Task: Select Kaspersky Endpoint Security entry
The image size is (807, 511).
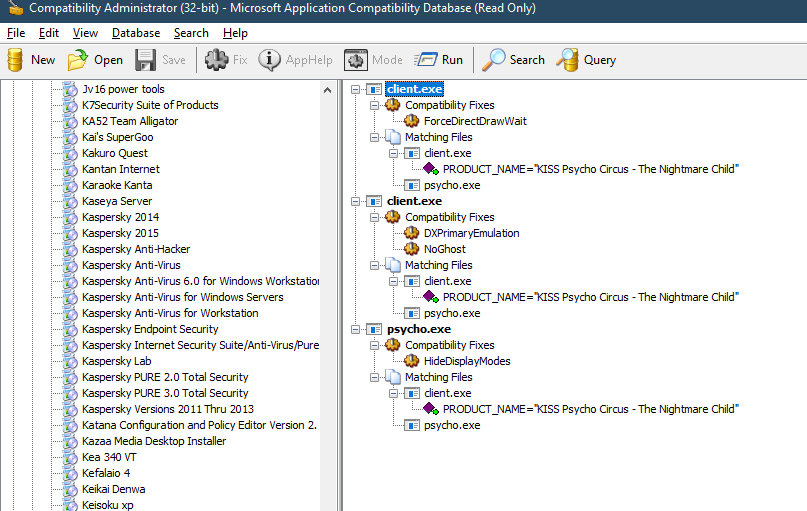Action: (x=150, y=329)
